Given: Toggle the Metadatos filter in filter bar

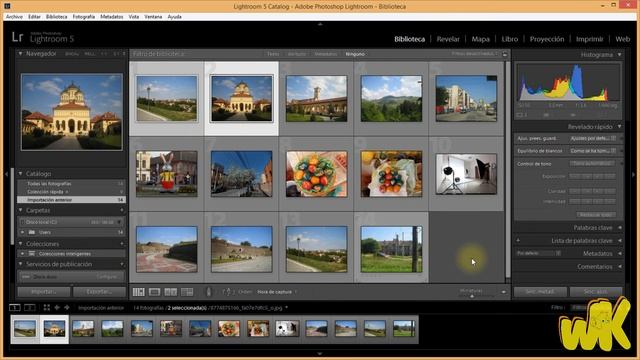Looking at the screenshot, I should tap(326, 54).
